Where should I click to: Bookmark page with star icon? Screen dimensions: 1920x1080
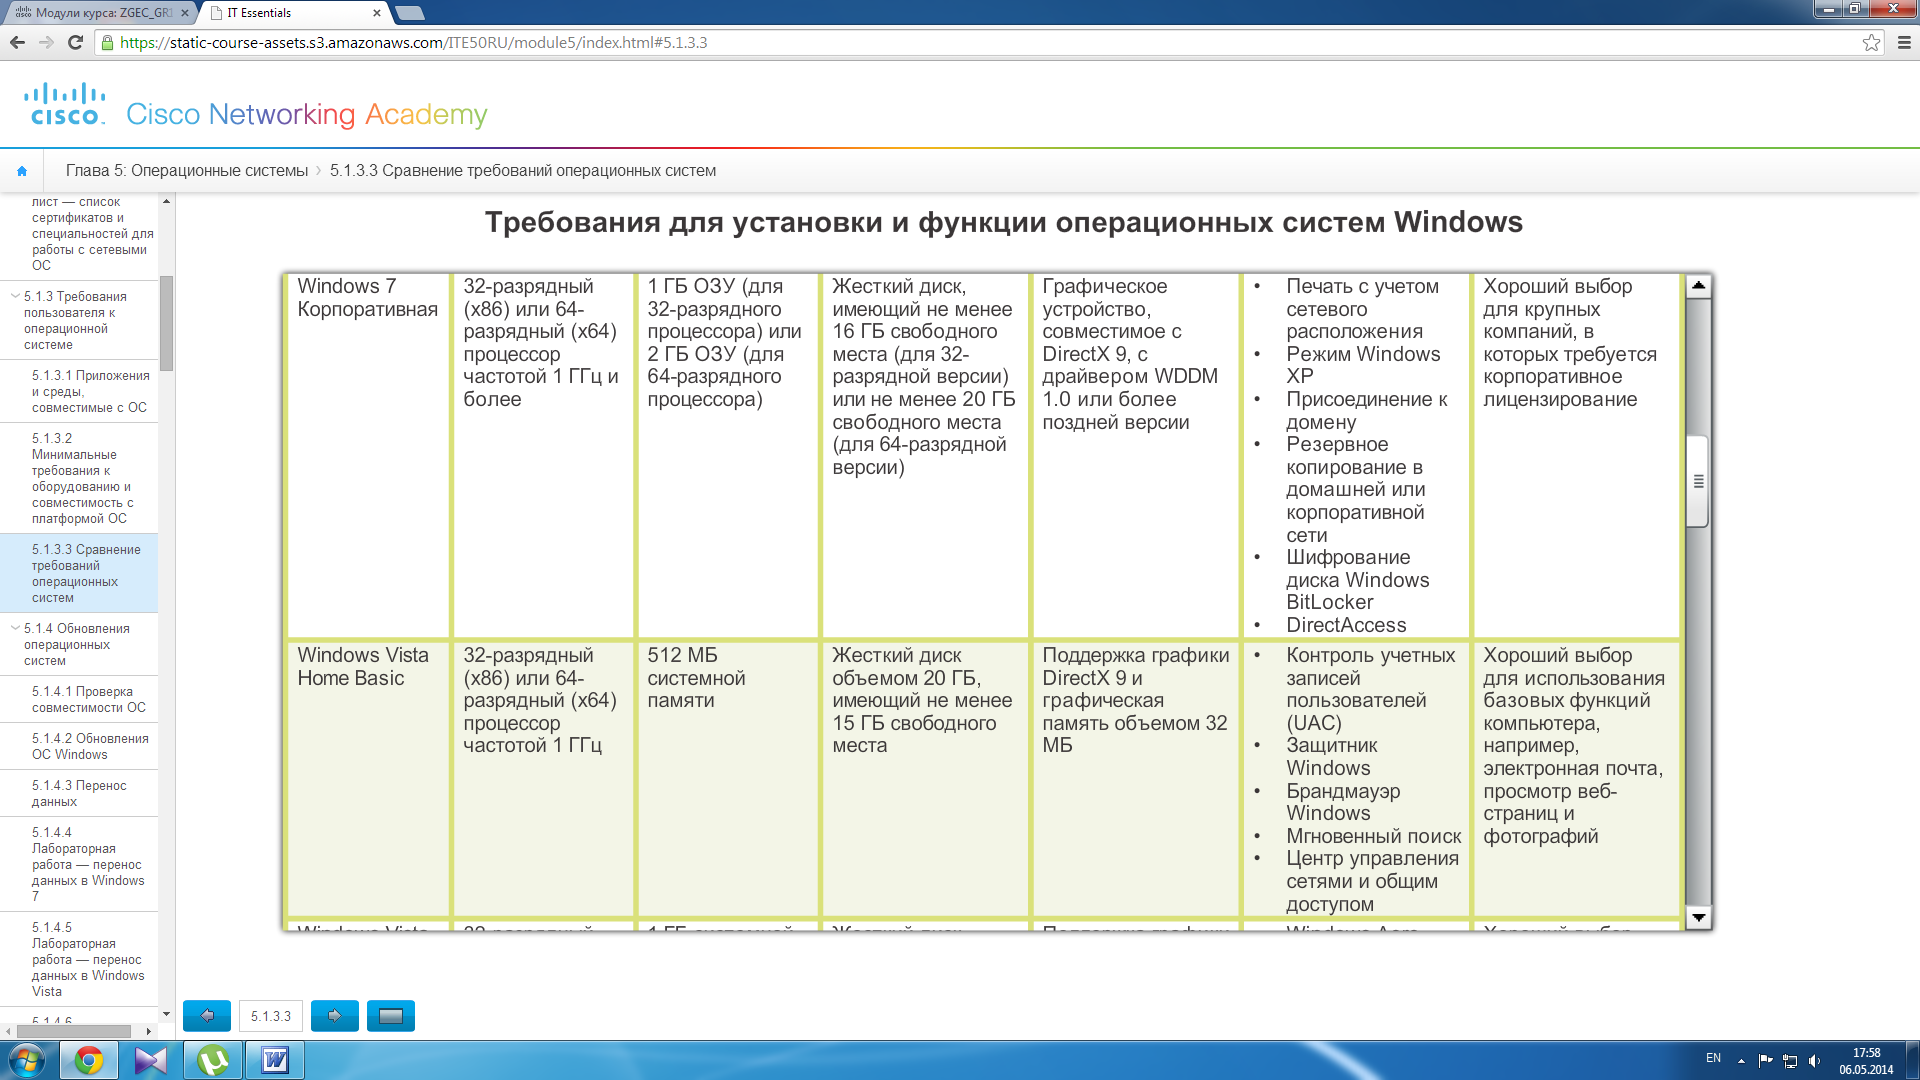pyautogui.click(x=1871, y=42)
